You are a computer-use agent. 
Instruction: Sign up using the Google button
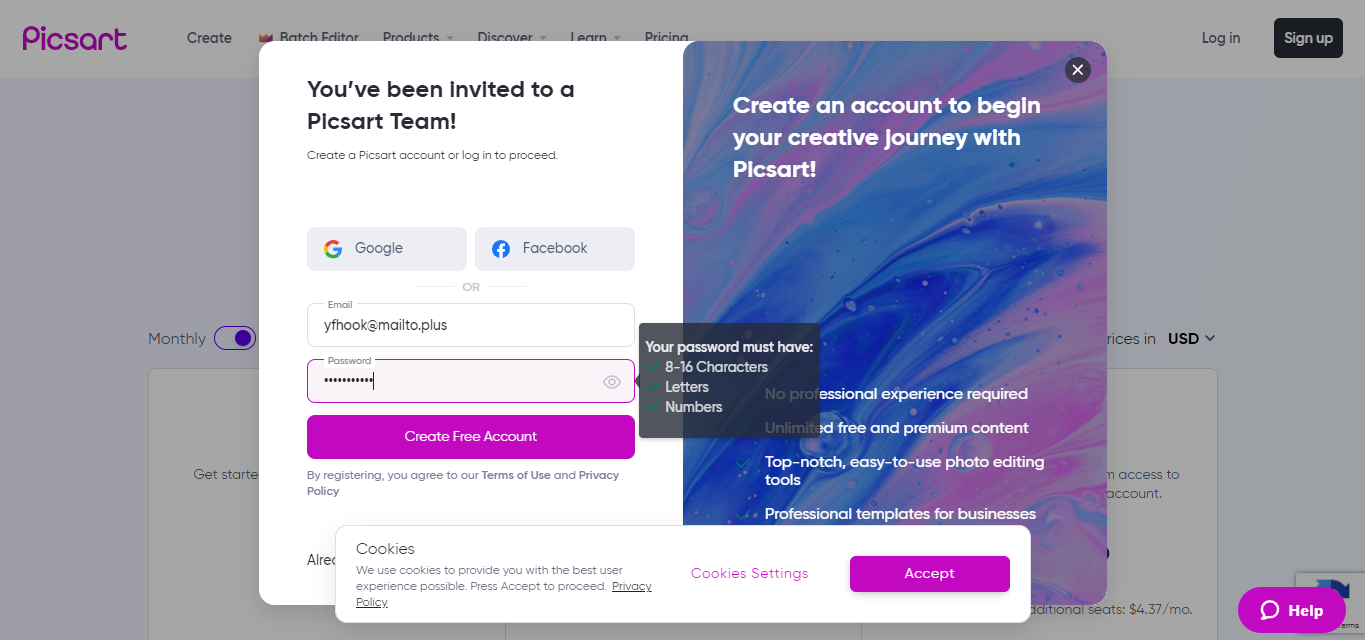[x=386, y=249]
